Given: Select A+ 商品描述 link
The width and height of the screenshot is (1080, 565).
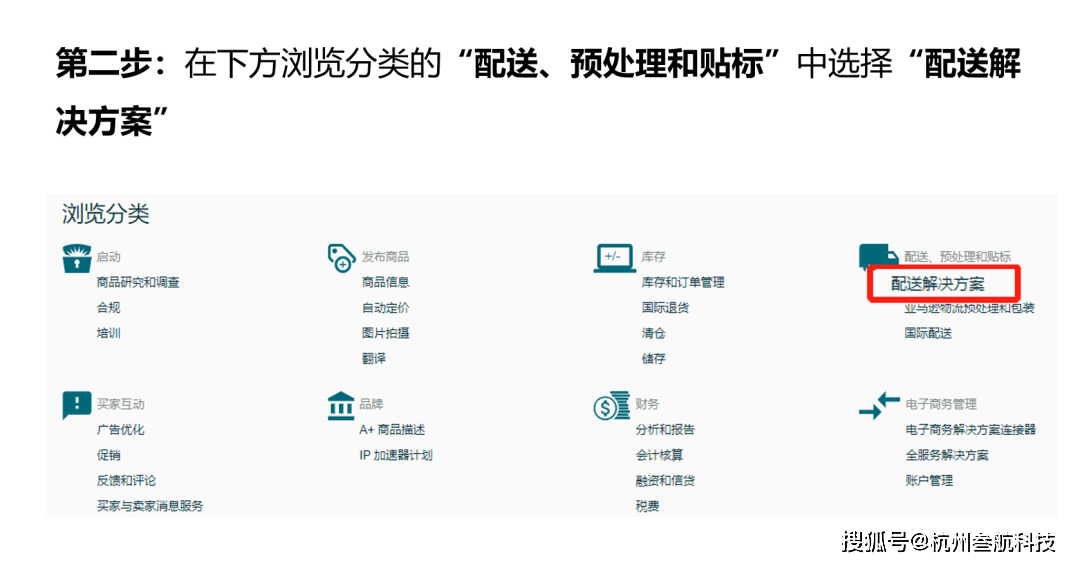Looking at the screenshot, I should pyautogui.click(x=392, y=430).
